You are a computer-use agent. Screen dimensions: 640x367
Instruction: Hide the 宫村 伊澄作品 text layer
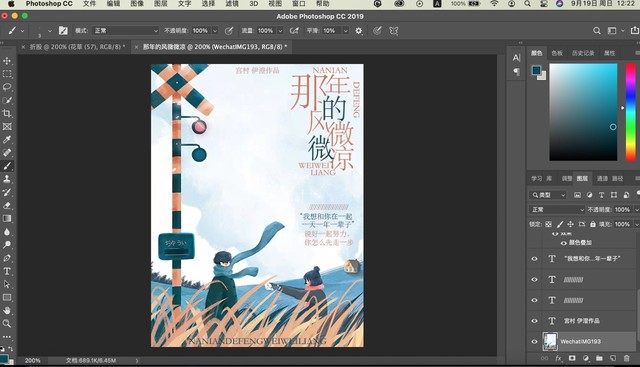[x=534, y=320]
